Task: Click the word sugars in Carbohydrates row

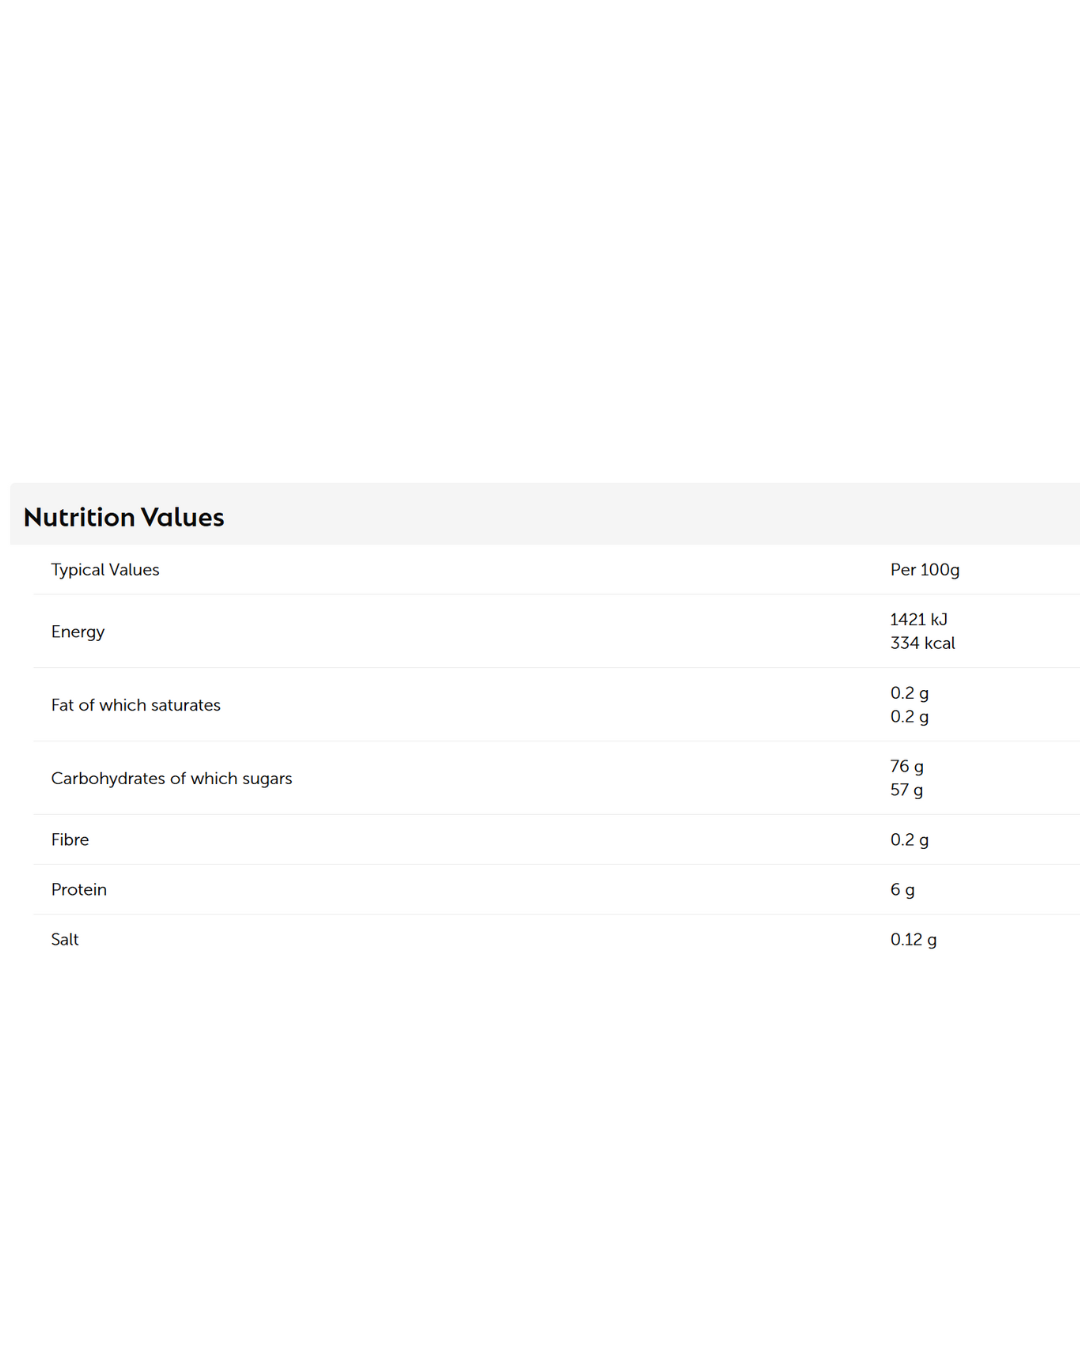Action: coord(267,779)
